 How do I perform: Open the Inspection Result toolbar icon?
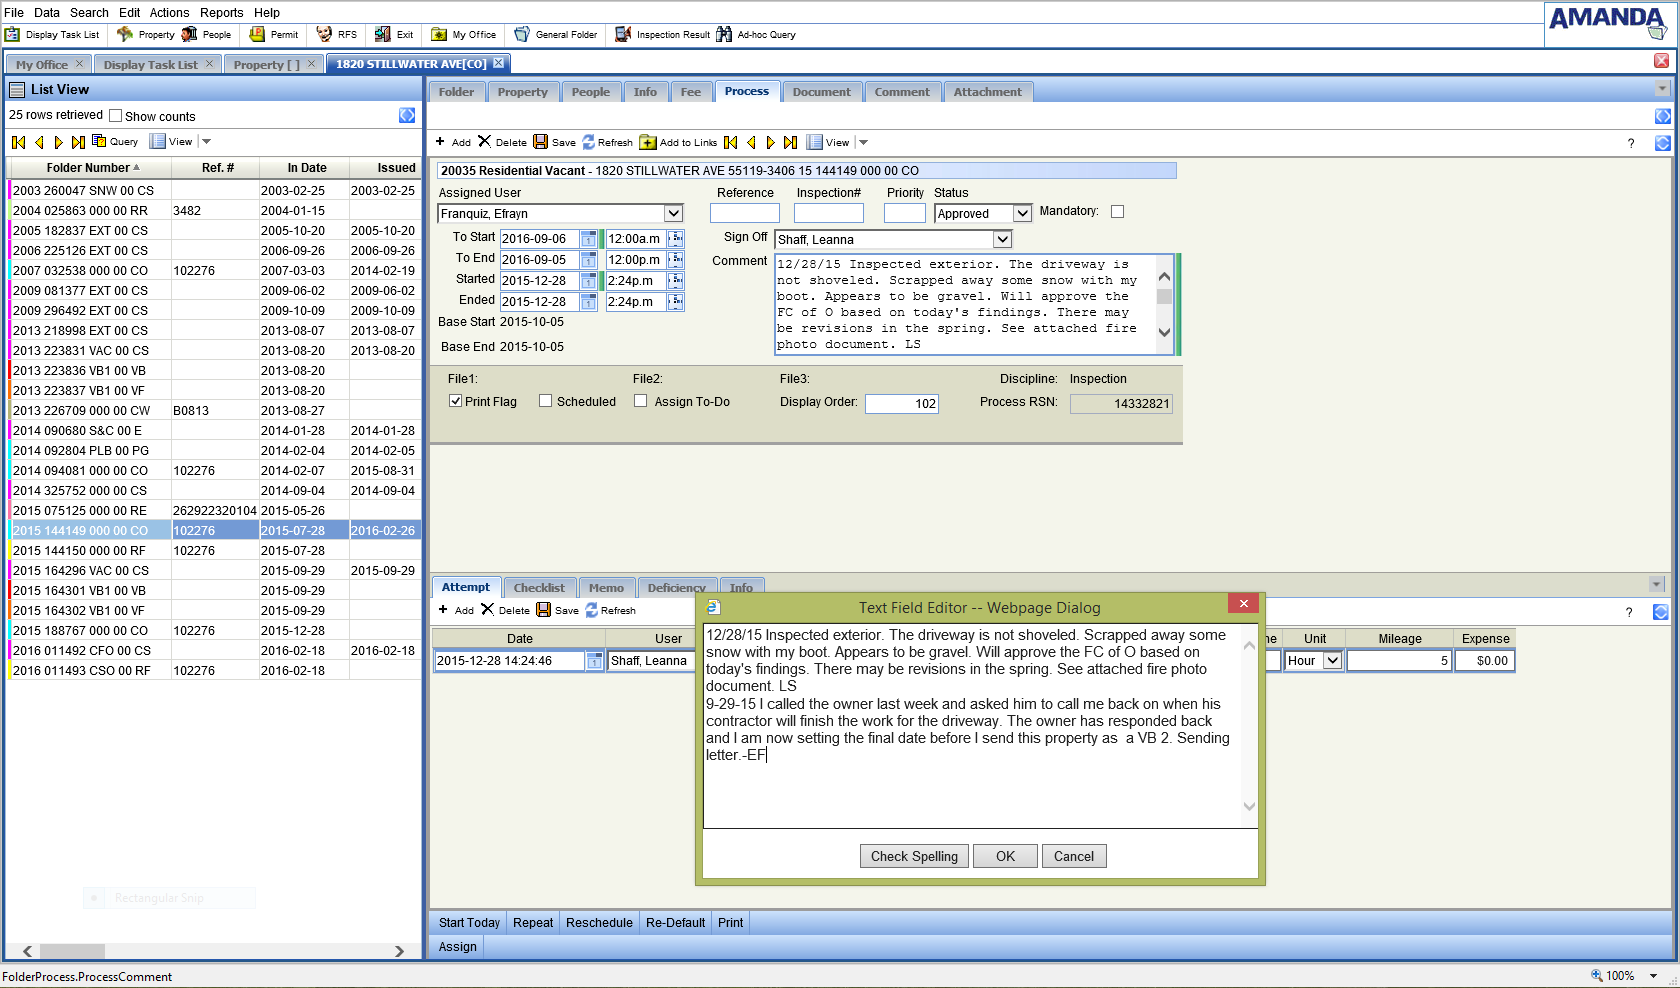623,35
